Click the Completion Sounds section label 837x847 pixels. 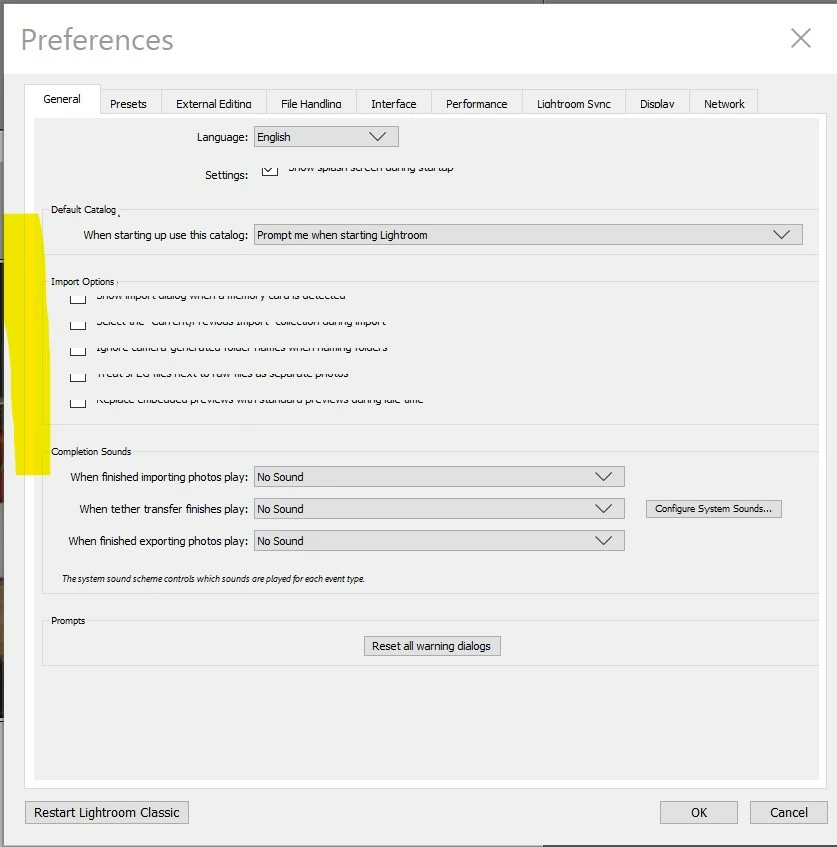click(x=91, y=452)
